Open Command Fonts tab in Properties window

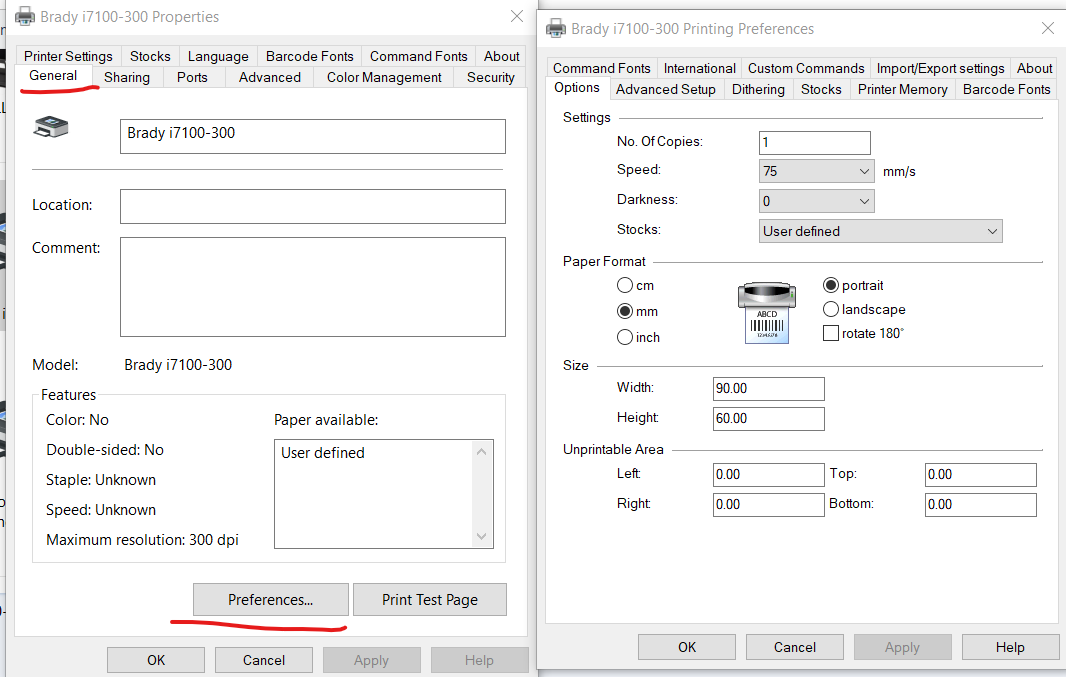tap(419, 56)
